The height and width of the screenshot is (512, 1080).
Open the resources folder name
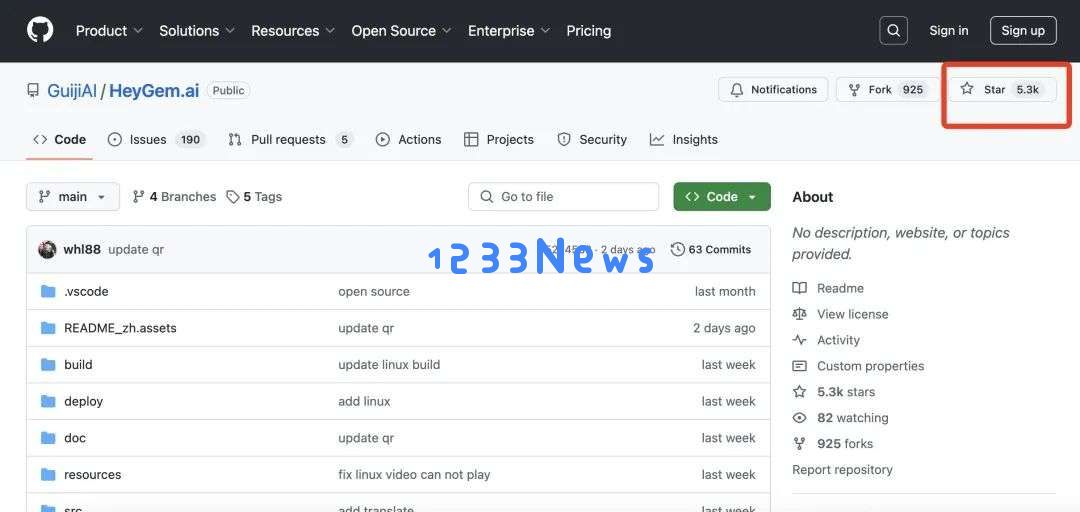(92, 474)
